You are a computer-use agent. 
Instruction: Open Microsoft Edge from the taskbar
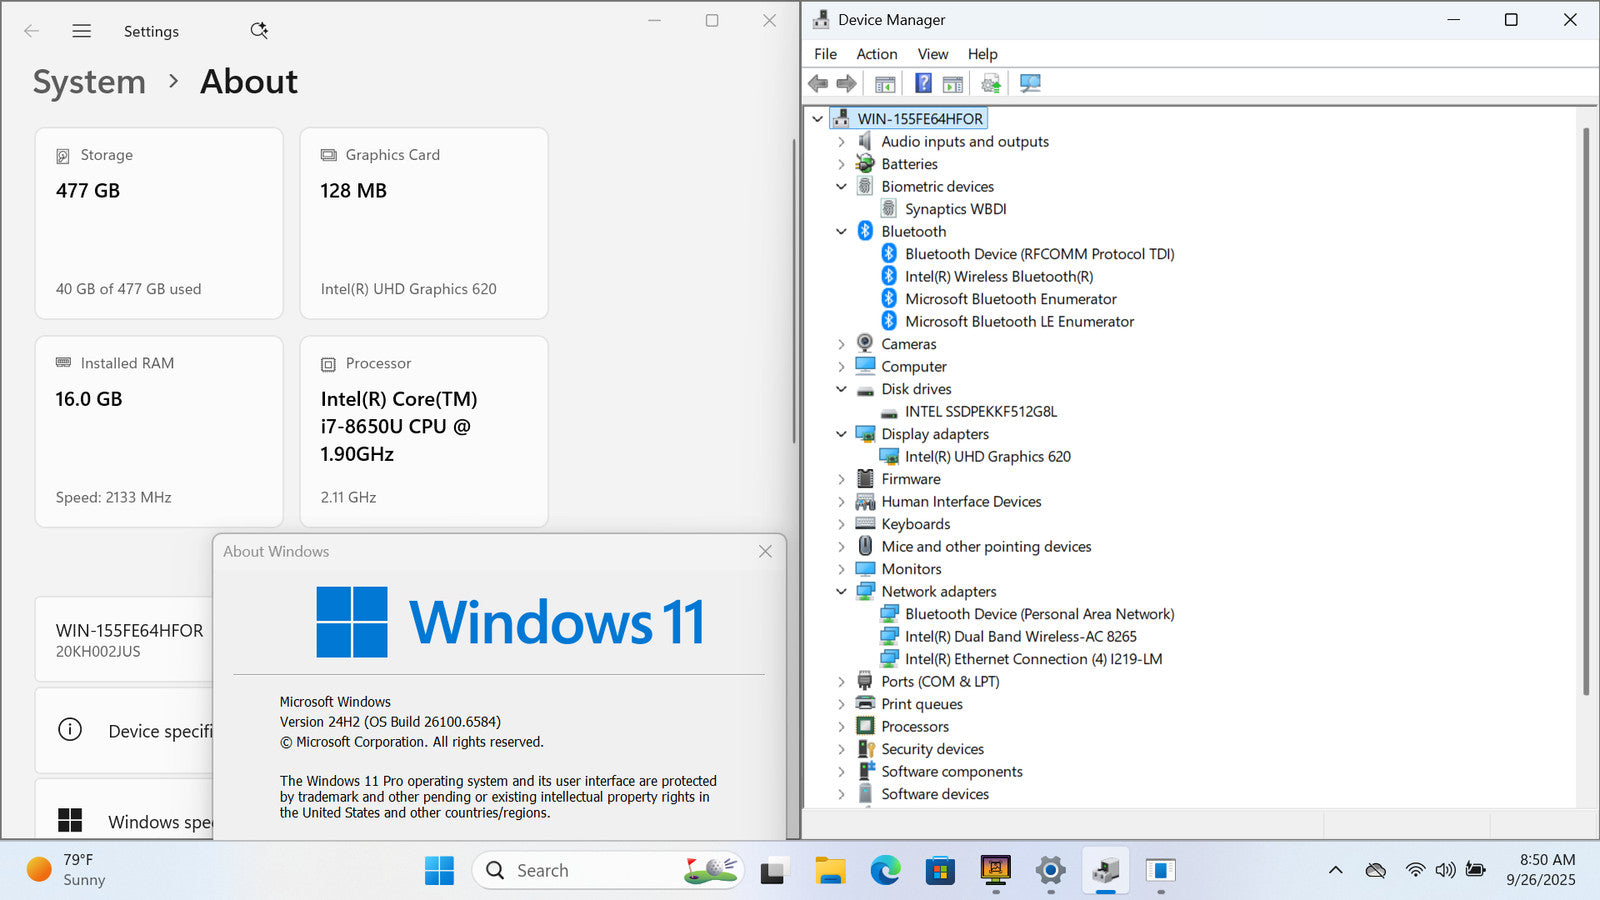coord(885,870)
